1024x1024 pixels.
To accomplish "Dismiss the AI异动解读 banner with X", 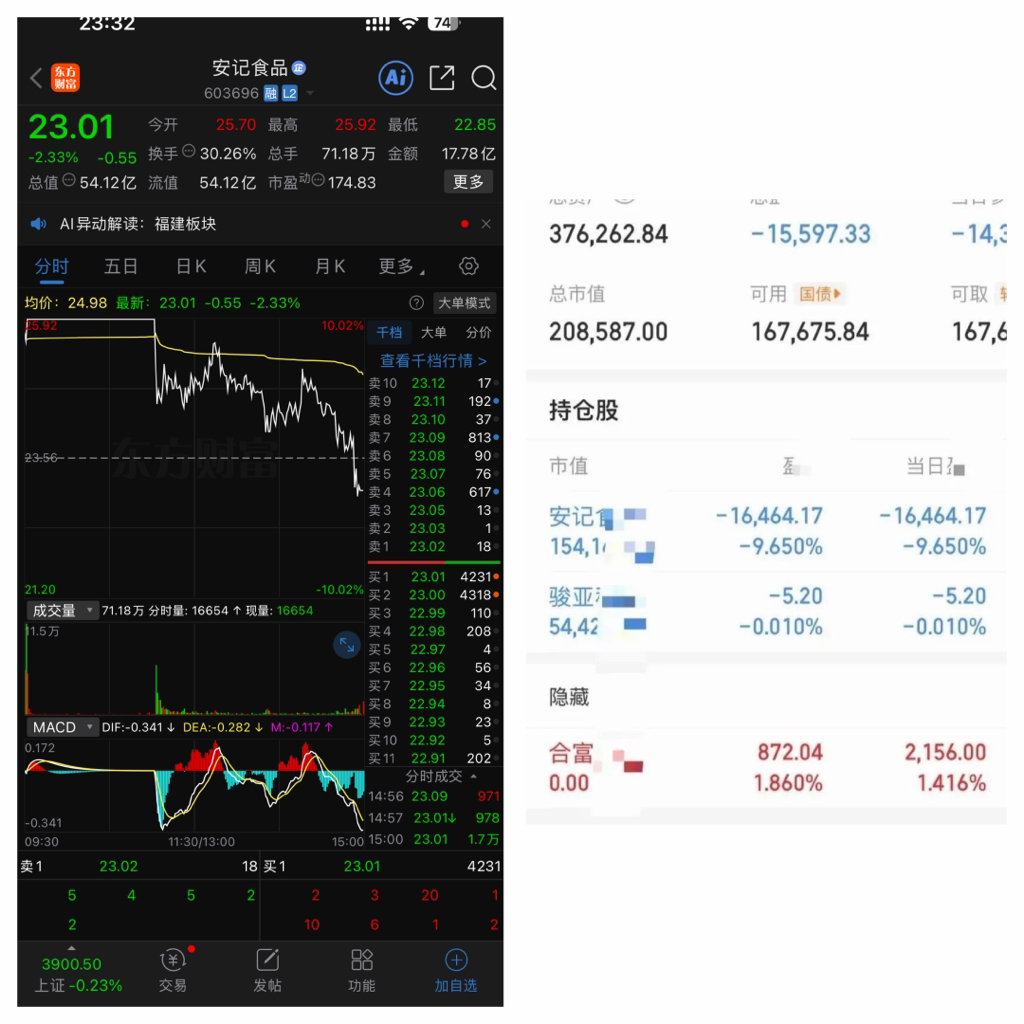I will click(486, 224).
